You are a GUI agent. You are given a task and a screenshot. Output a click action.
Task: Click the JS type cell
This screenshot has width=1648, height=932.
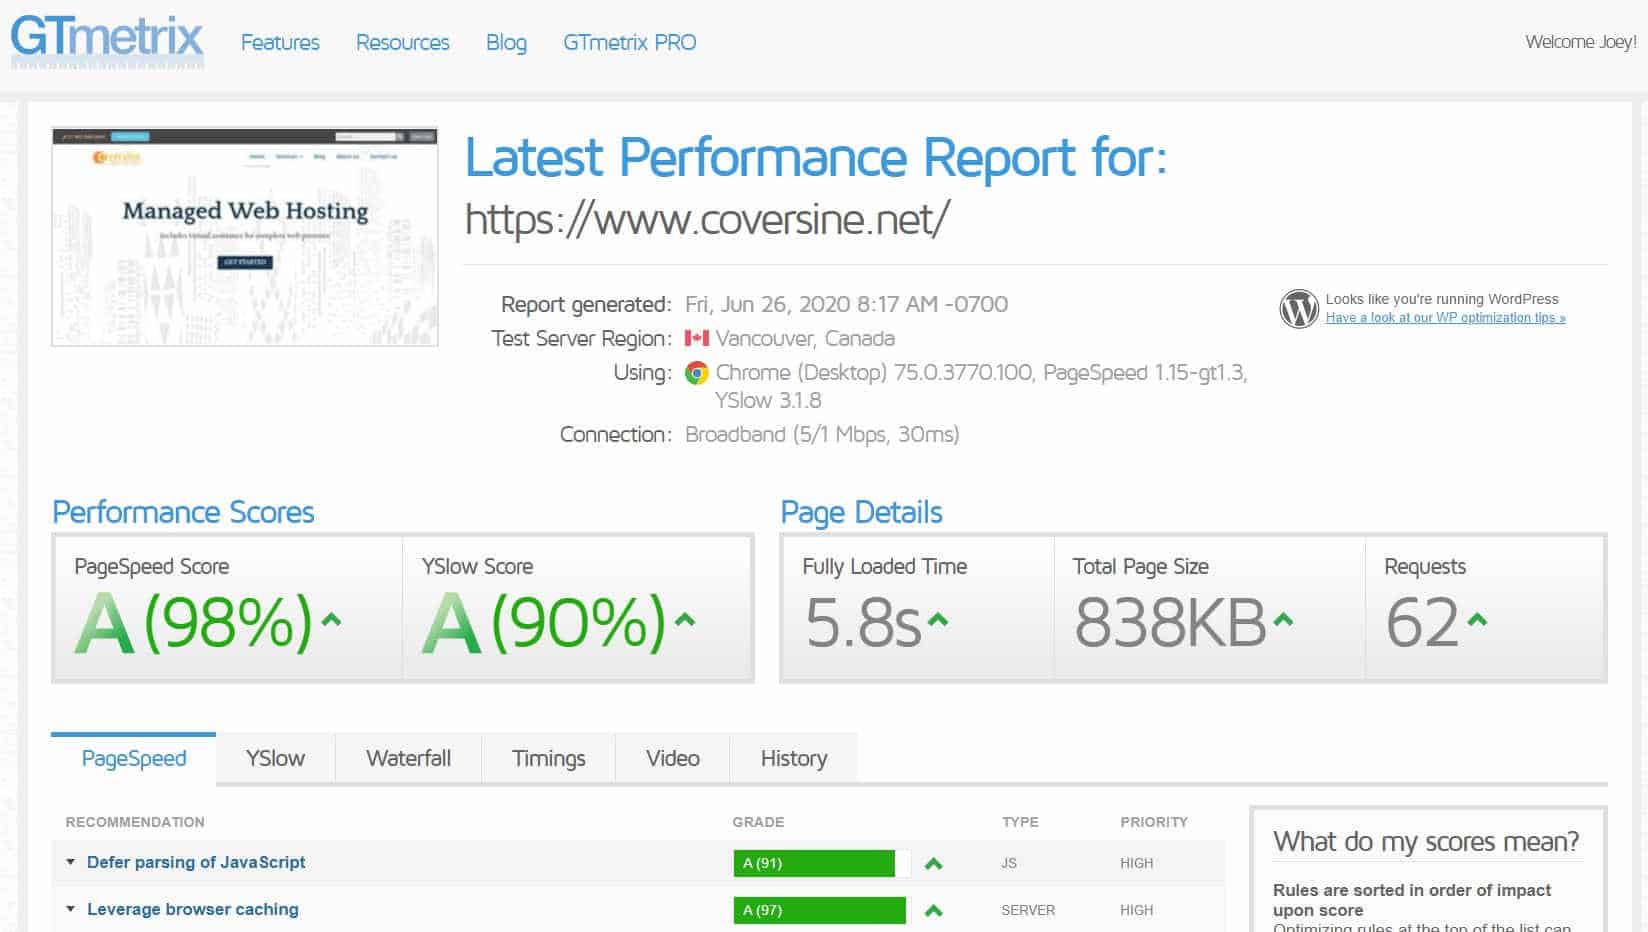tap(1009, 863)
